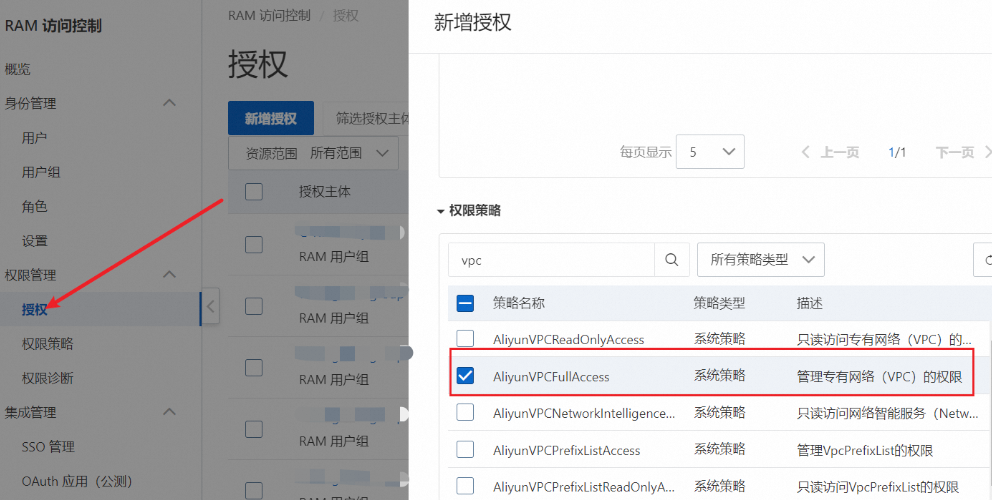Click the 管理专有网络（VPC）的权限 description
The width and height of the screenshot is (992, 500).
[x=879, y=377]
